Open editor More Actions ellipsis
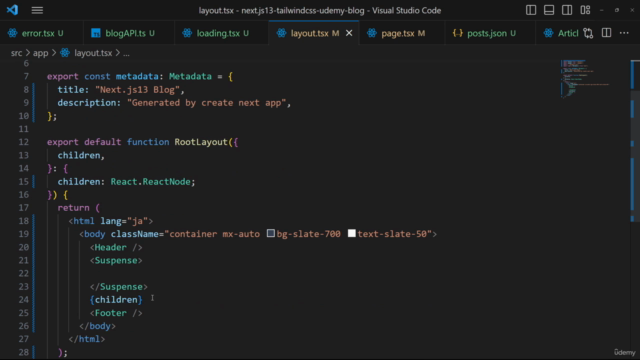Image resolution: width=640 pixels, height=360 pixels. pyautogui.click(x=624, y=33)
